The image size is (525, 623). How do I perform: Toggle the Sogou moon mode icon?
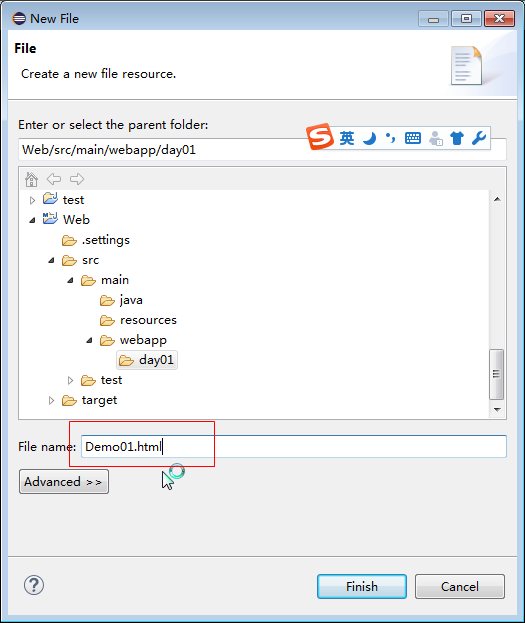click(x=369, y=138)
